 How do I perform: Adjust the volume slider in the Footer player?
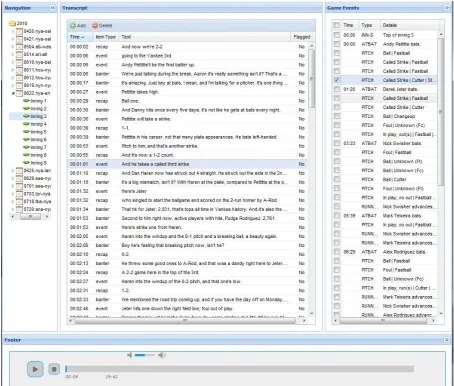144,355
